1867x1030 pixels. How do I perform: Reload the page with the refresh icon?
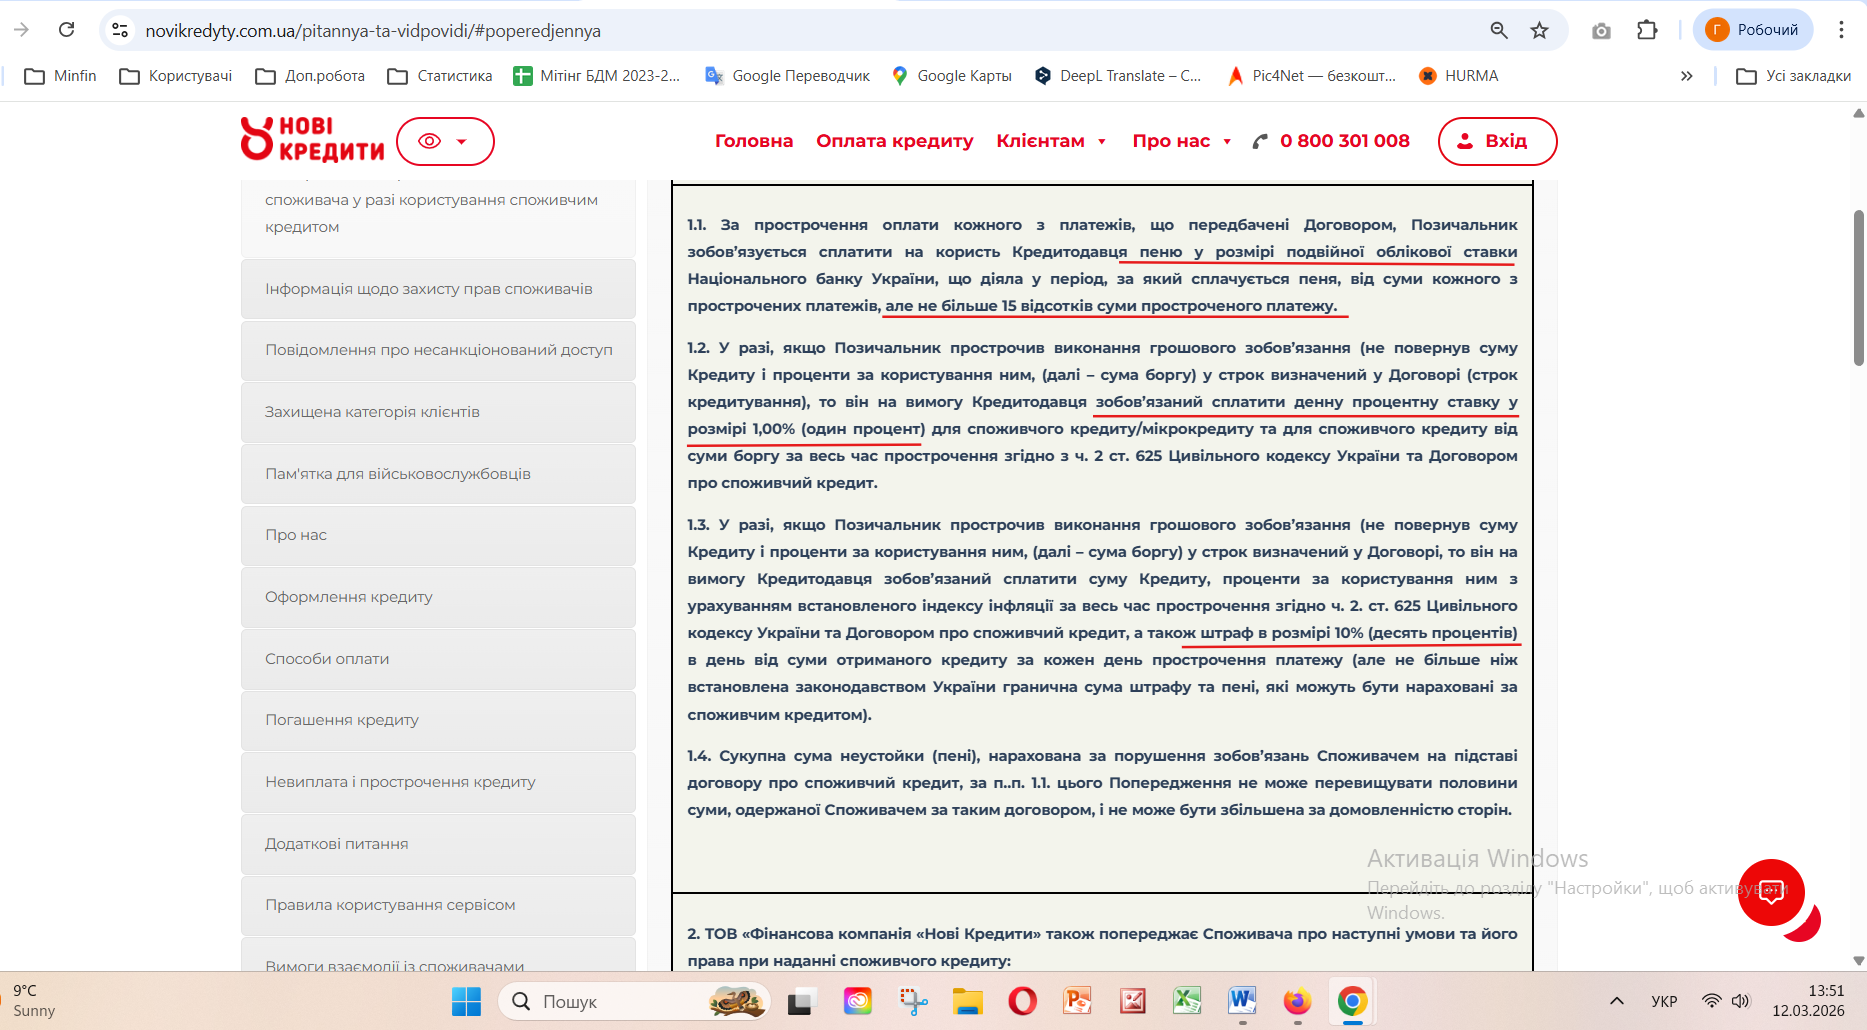coord(67,30)
